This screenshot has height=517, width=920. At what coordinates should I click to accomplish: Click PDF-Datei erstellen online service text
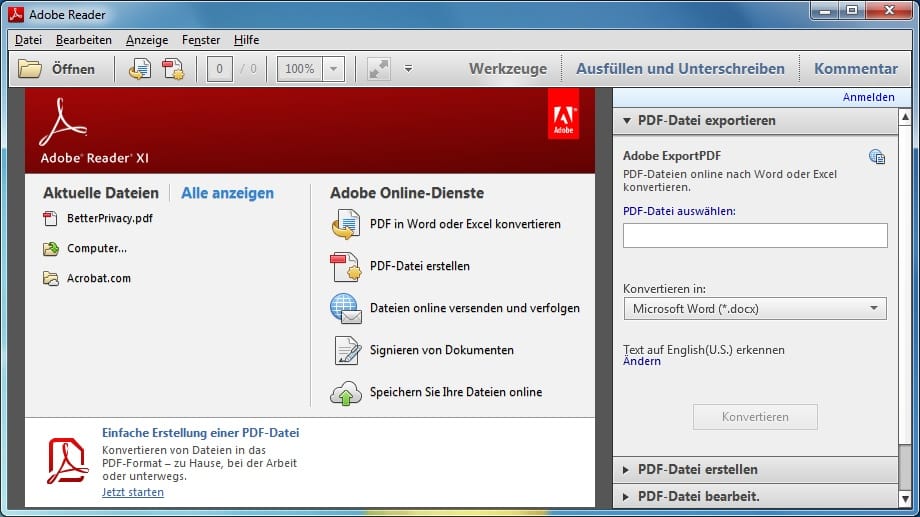click(x=420, y=266)
